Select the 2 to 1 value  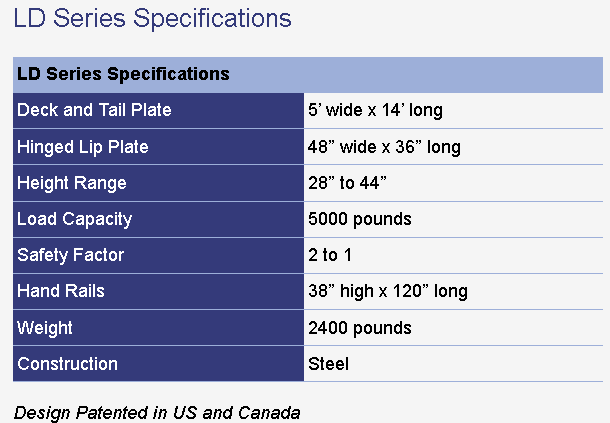point(330,255)
